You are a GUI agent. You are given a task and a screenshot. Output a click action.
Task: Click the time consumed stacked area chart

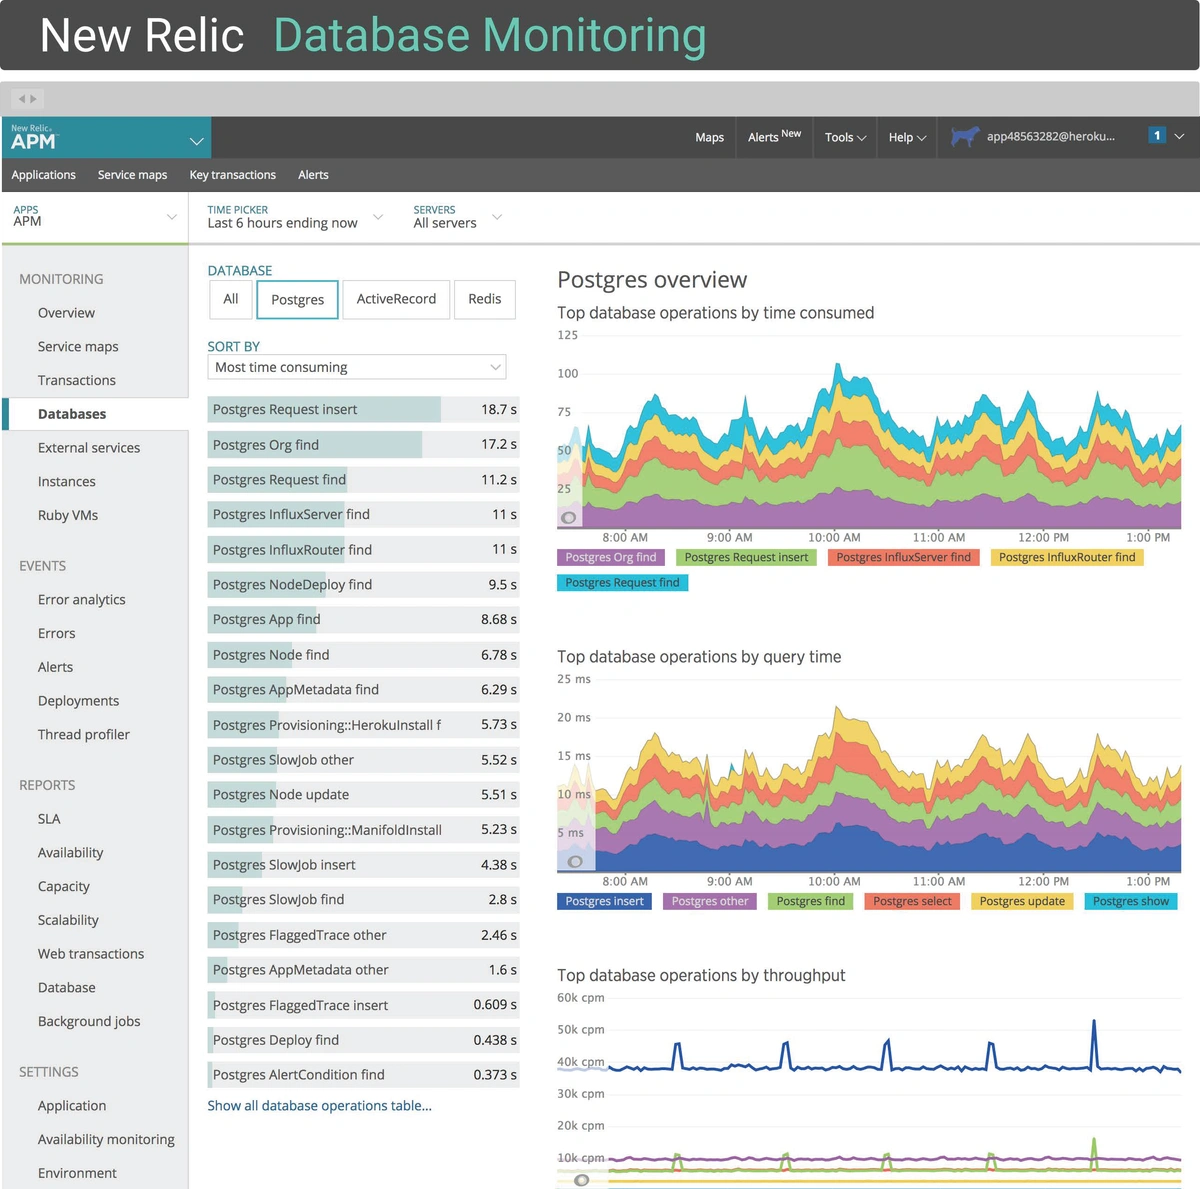coord(869,446)
